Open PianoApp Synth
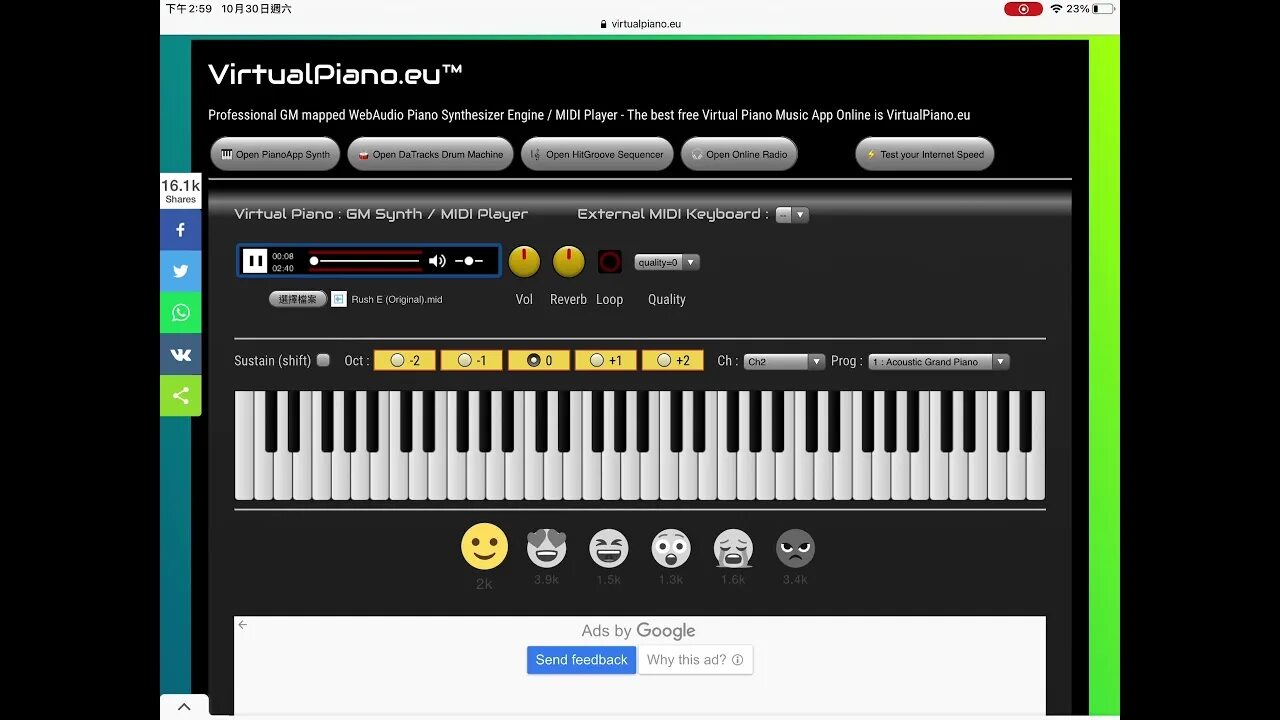Image resolution: width=1280 pixels, height=720 pixels. point(274,154)
